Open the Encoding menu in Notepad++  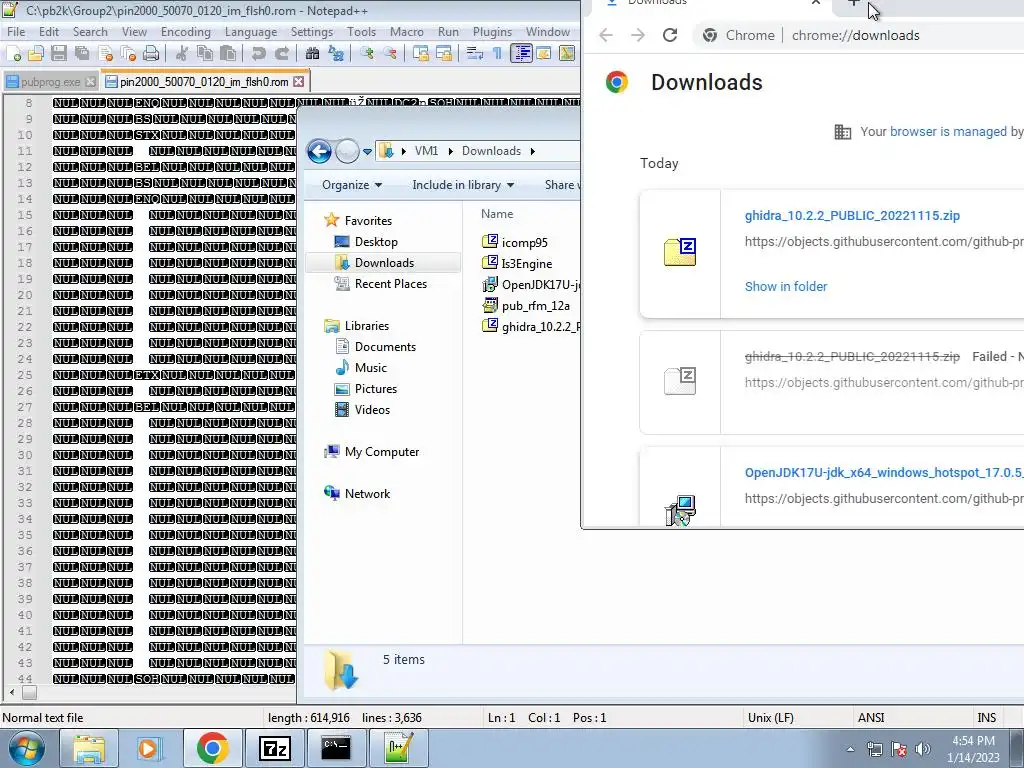tap(185, 31)
